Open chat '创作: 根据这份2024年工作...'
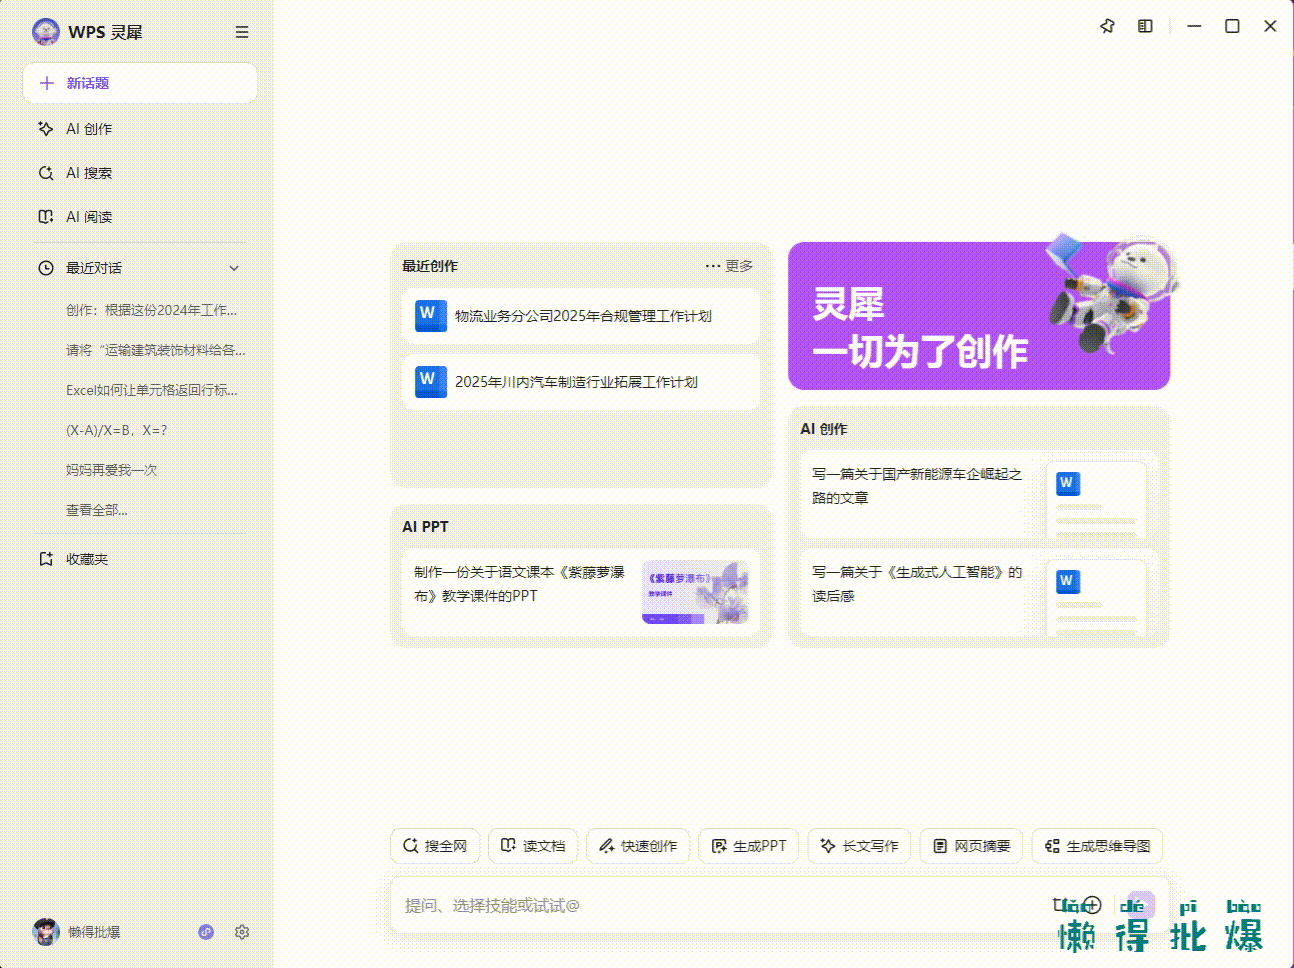Image resolution: width=1294 pixels, height=968 pixels. click(151, 310)
